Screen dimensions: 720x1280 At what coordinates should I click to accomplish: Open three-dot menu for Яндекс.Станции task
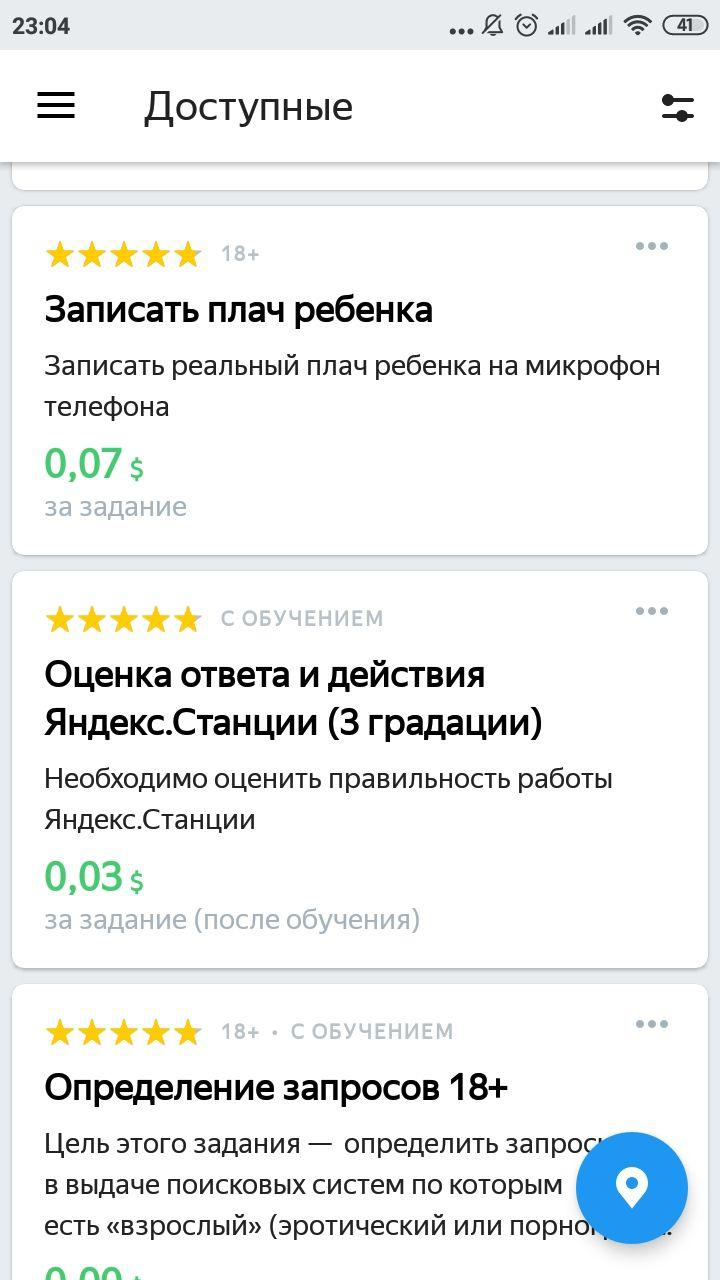651,611
